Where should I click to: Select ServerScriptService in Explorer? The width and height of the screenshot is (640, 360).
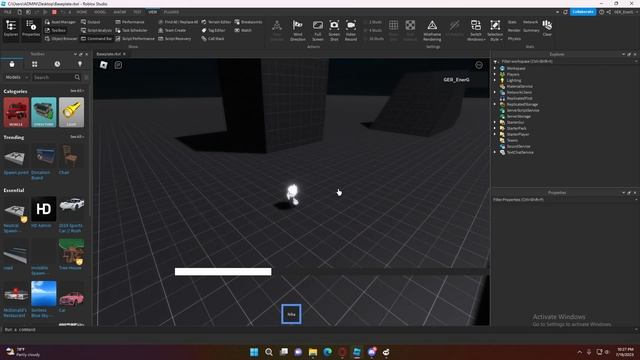[522, 110]
